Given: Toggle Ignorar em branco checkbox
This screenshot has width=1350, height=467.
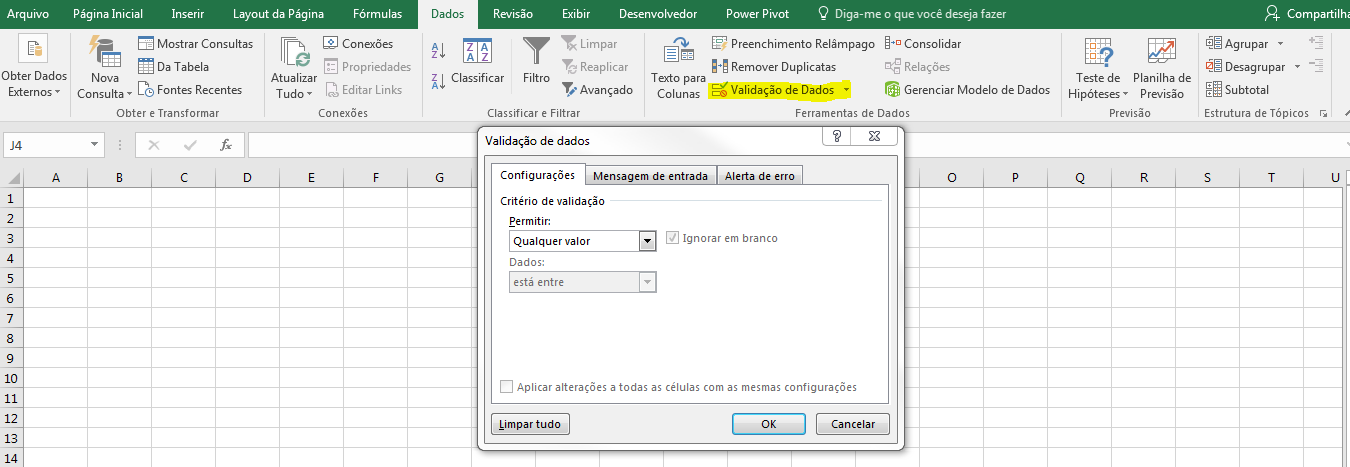Looking at the screenshot, I should (673, 238).
